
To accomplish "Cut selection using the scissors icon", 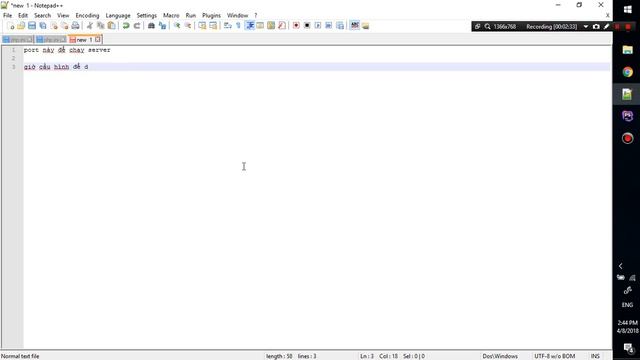I will click(90, 26).
